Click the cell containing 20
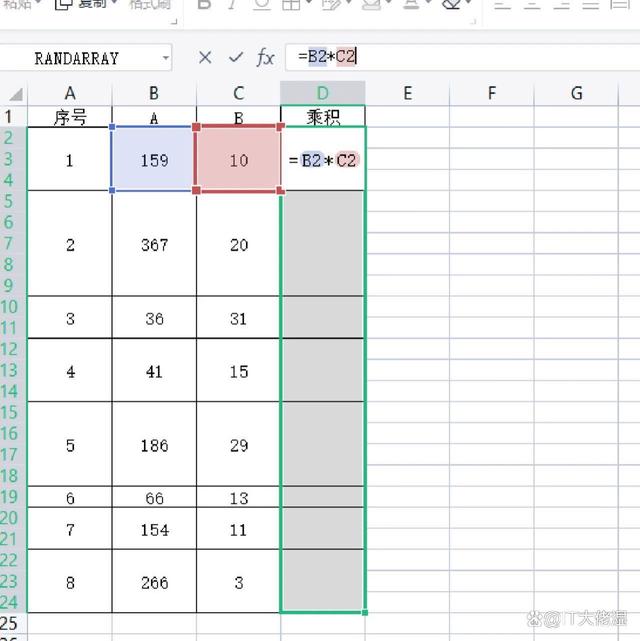The width and height of the screenshot is (640, 641). point(238,244)
